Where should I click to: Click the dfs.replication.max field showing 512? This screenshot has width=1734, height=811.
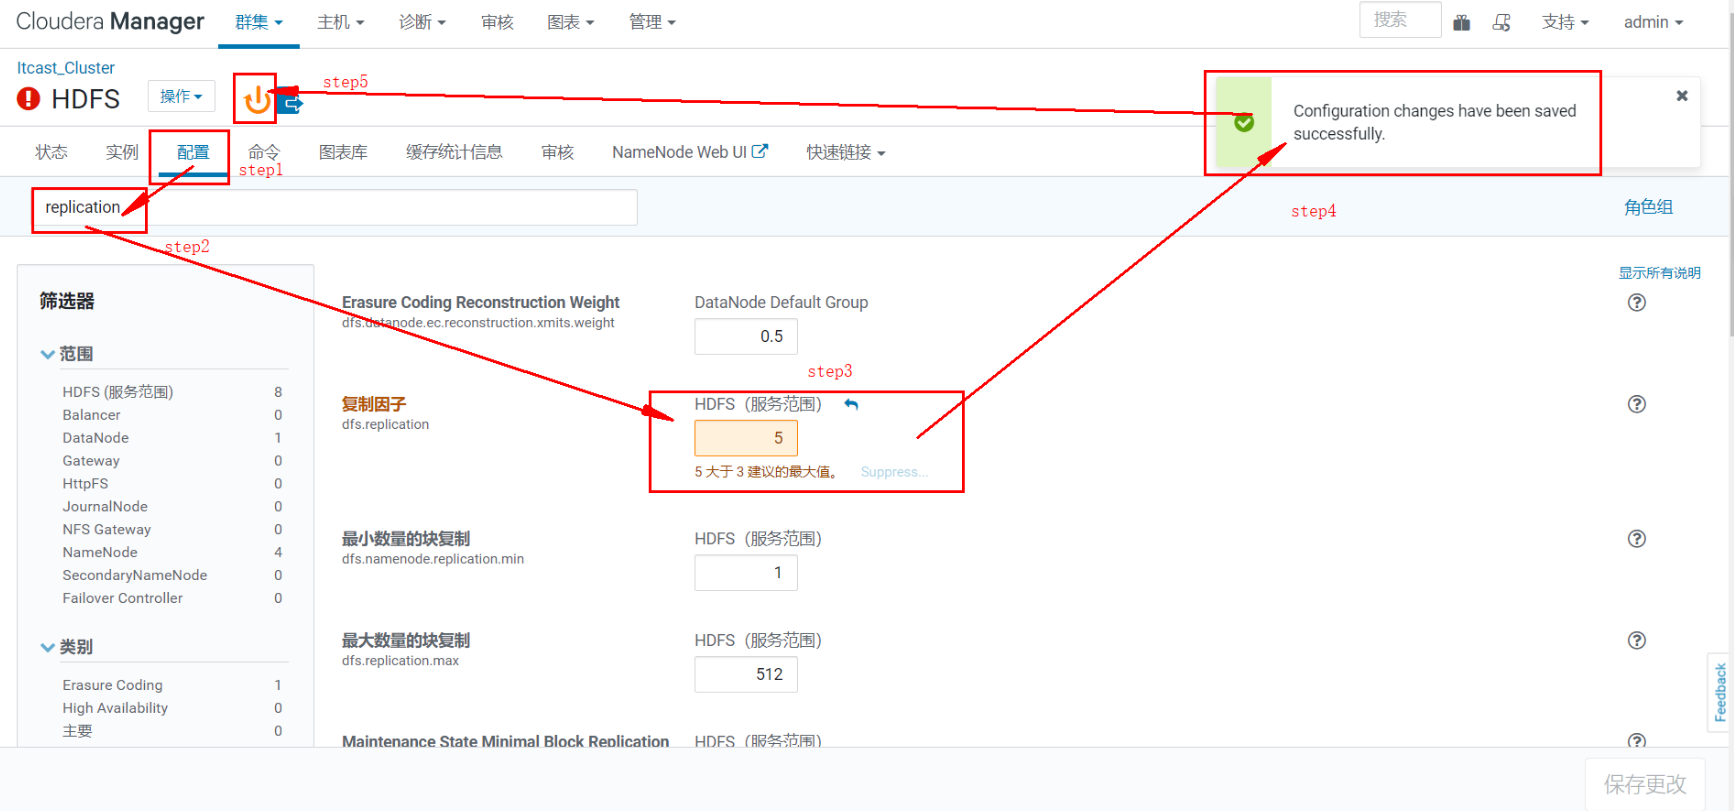pyautogui.click(x=746, y=674)
